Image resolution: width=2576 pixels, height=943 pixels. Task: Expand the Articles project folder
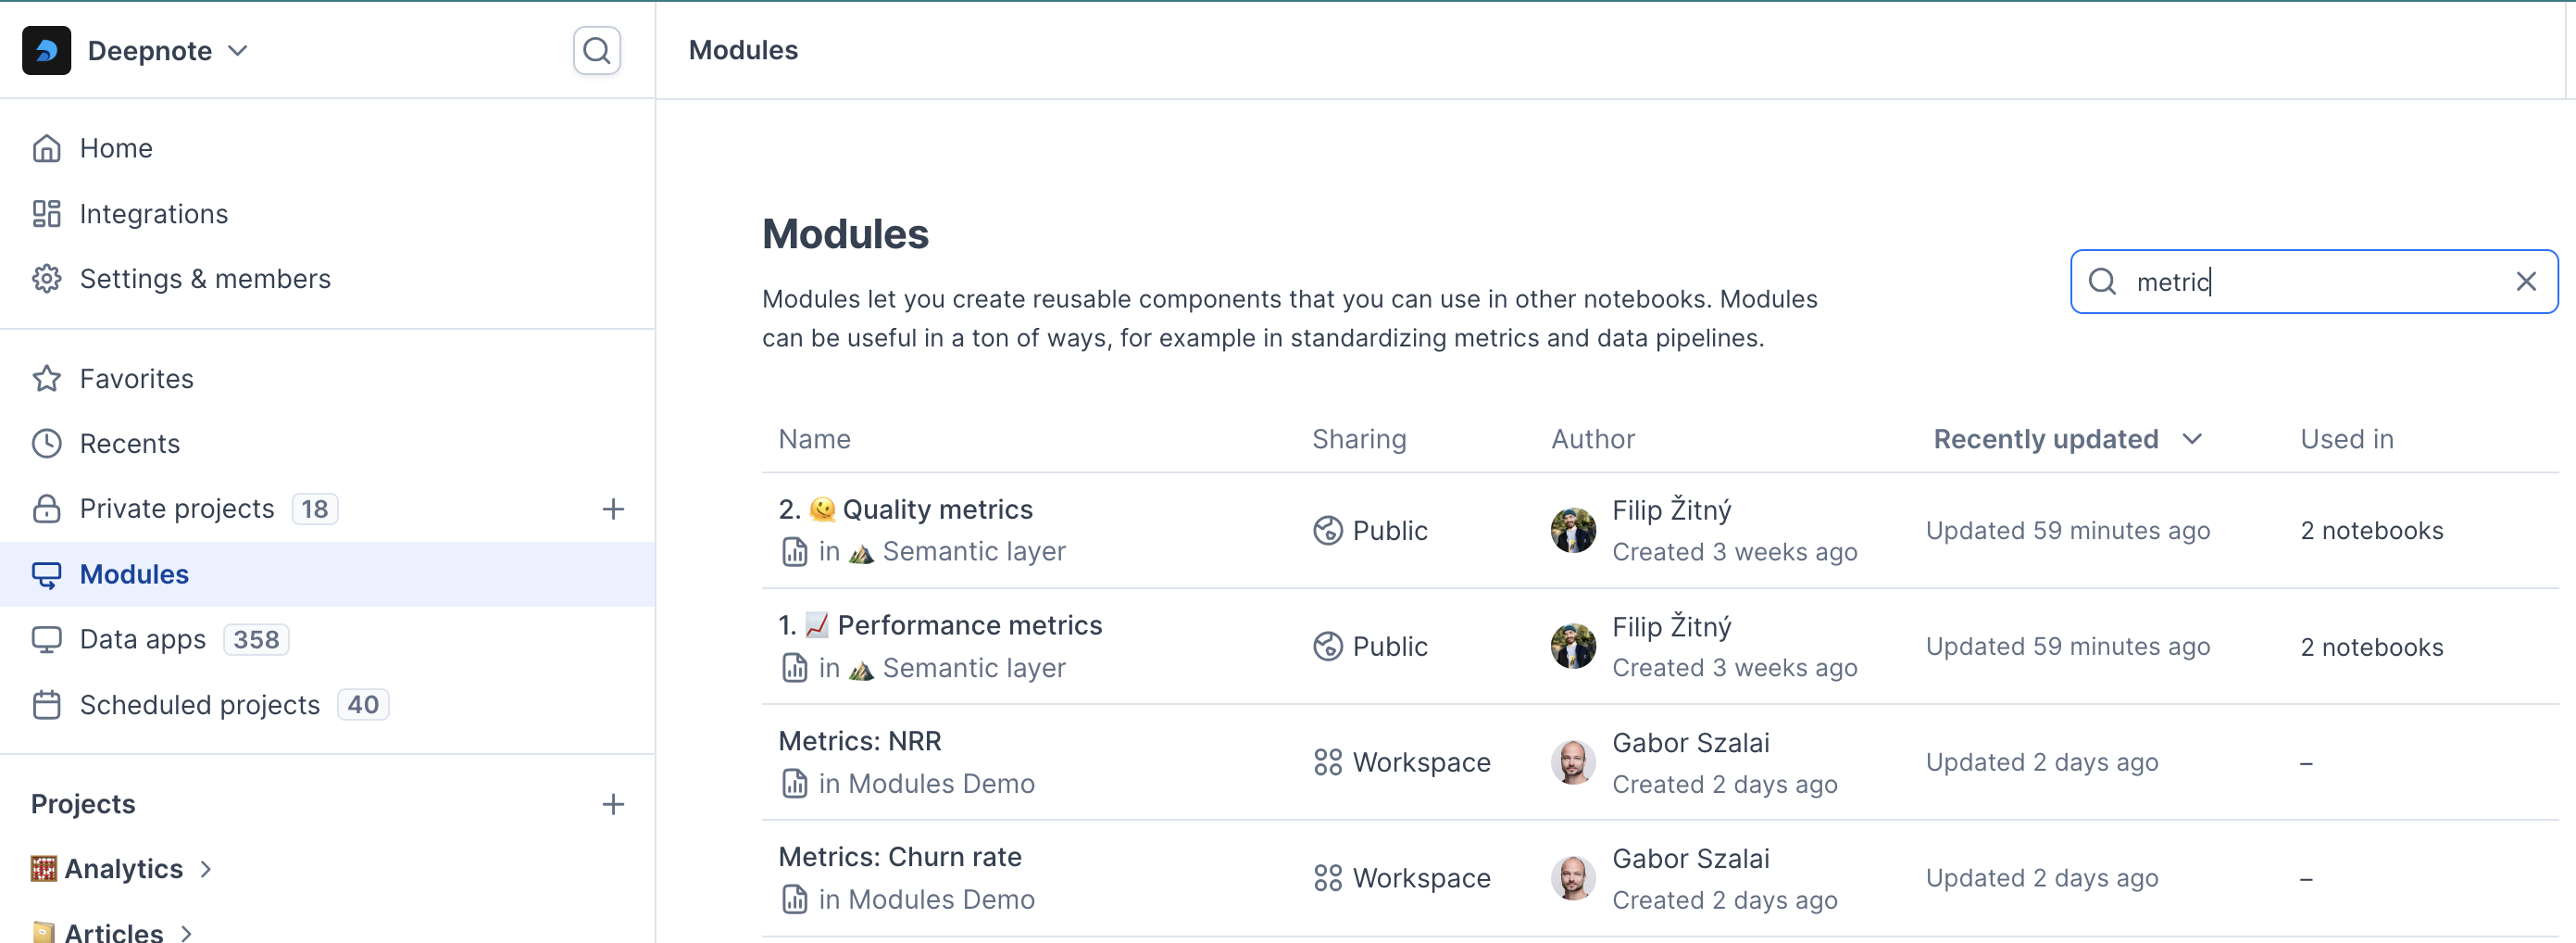tap(186, 932)
